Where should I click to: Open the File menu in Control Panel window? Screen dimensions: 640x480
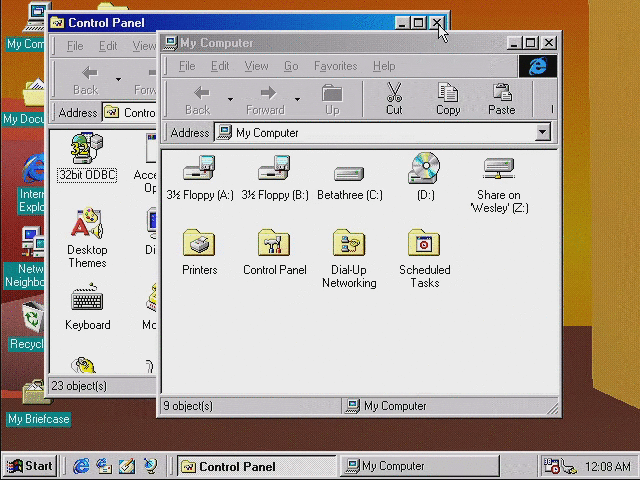click(x=75, y=46)
